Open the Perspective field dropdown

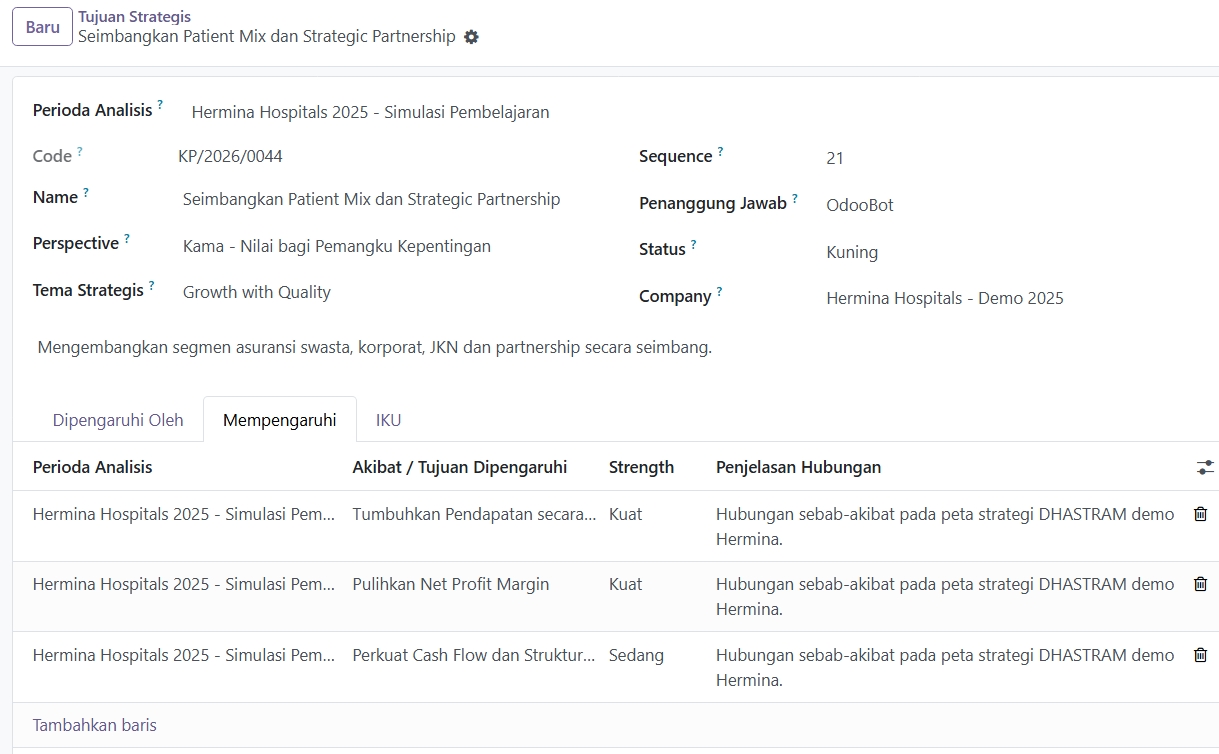pos(400,246)
